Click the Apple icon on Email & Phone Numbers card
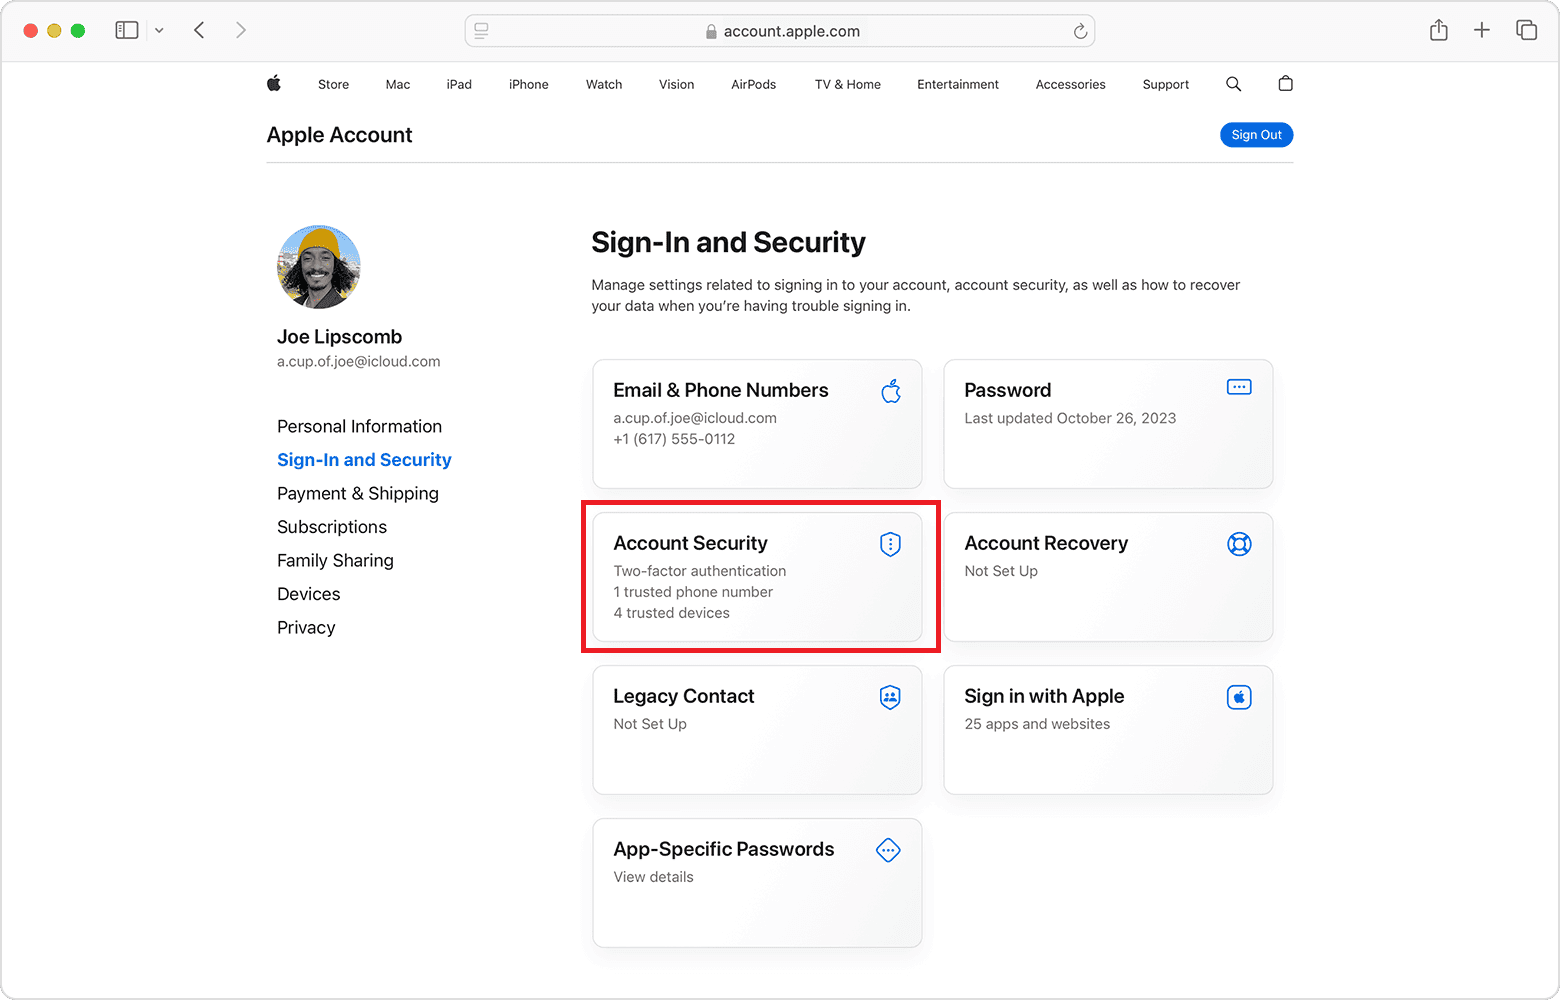 [891, 391]
